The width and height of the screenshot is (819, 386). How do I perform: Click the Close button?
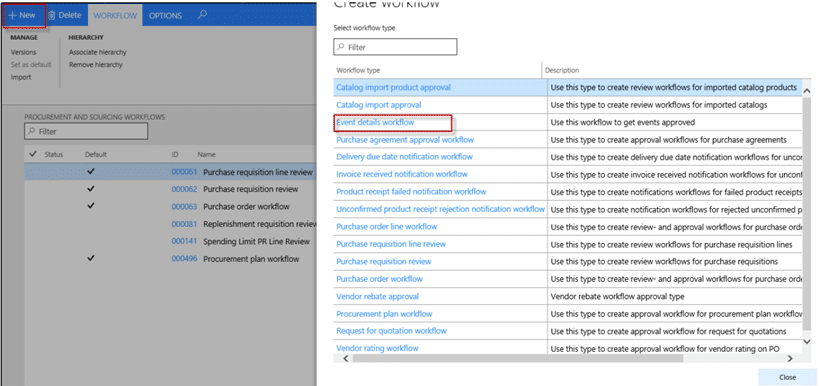pos(787,377)
